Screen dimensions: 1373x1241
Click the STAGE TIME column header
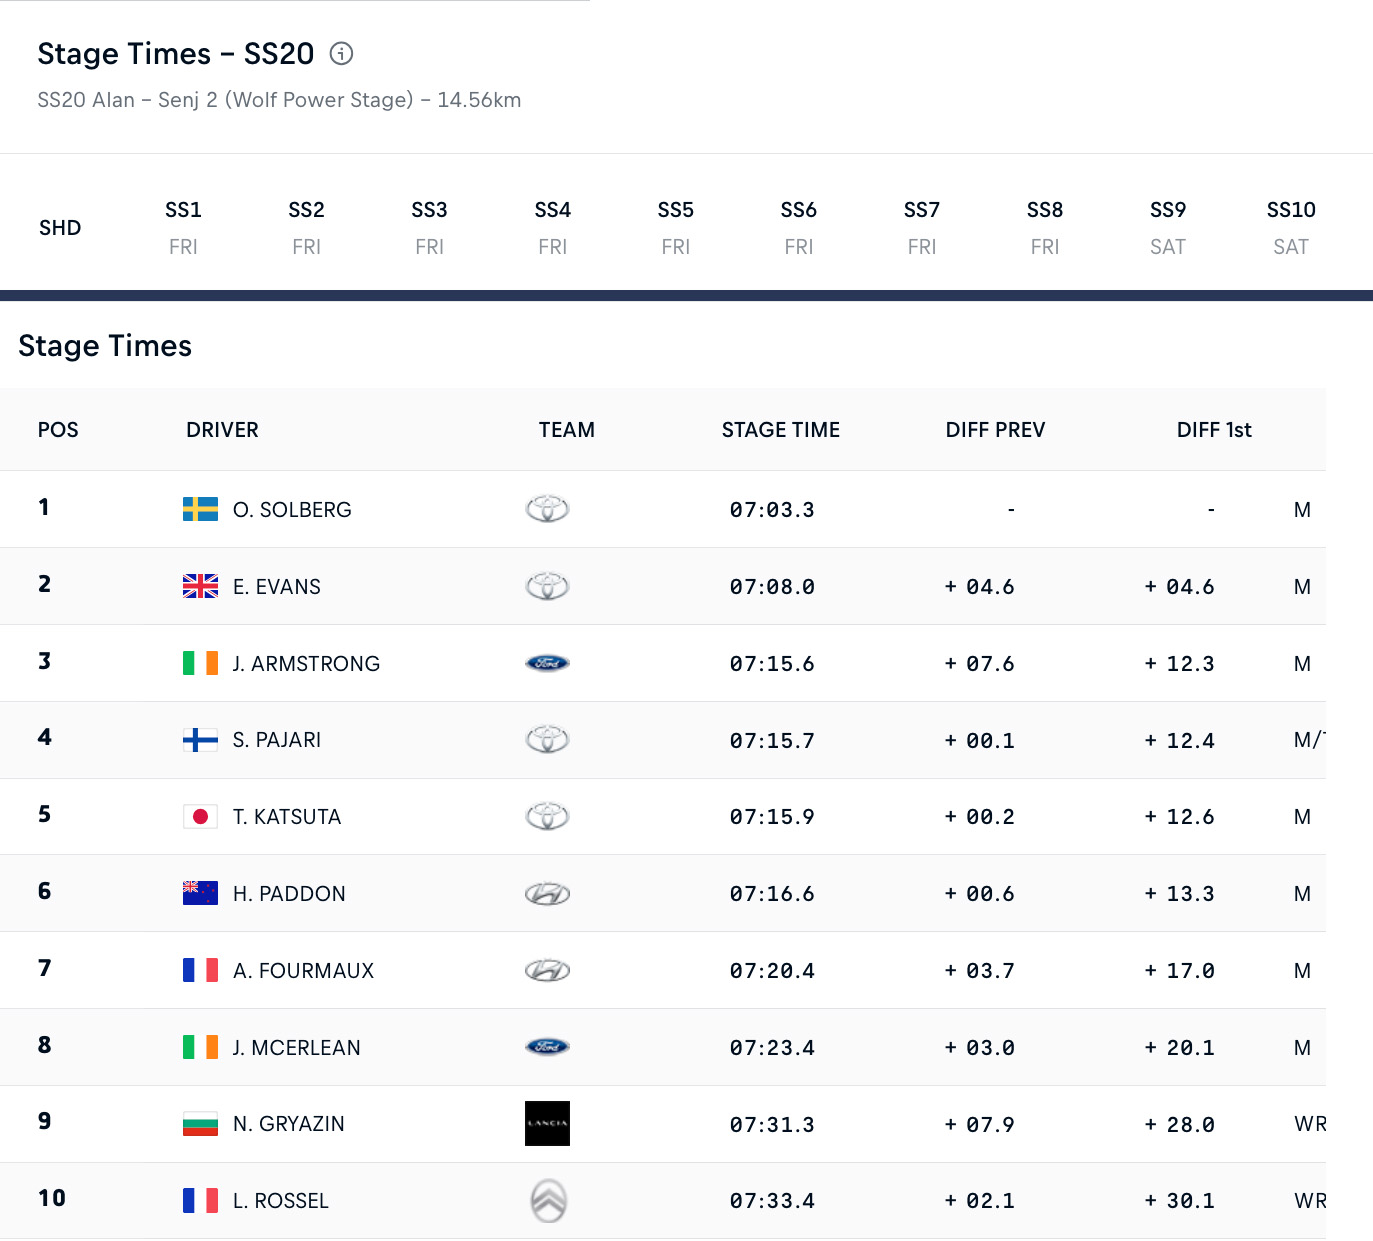[781, 430]
